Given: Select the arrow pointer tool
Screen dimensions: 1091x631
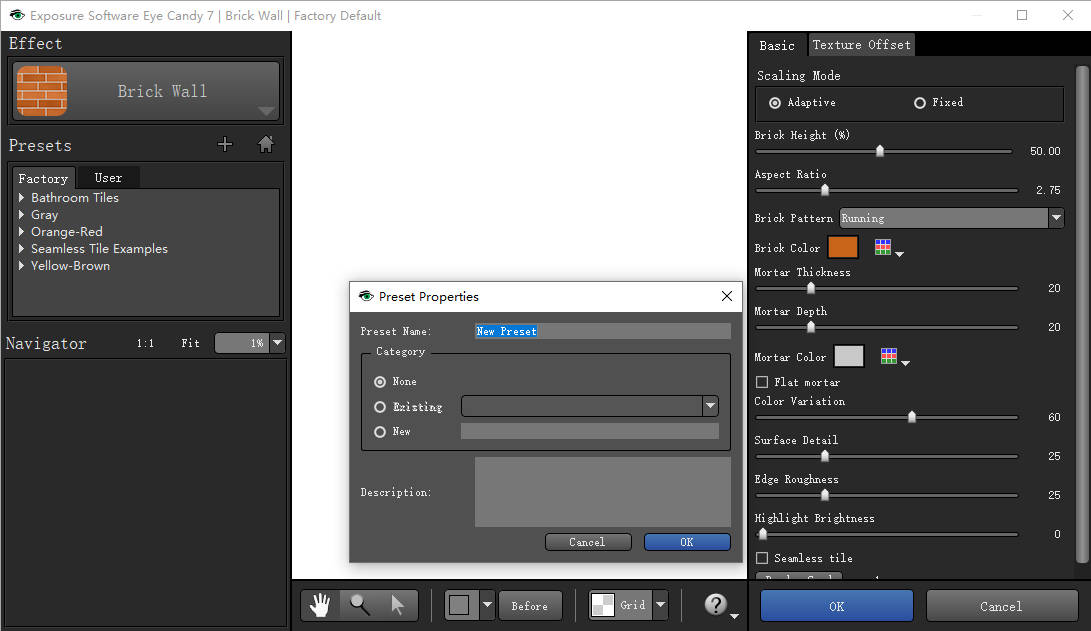Looking at the screenshot, I should pos(397,605).
